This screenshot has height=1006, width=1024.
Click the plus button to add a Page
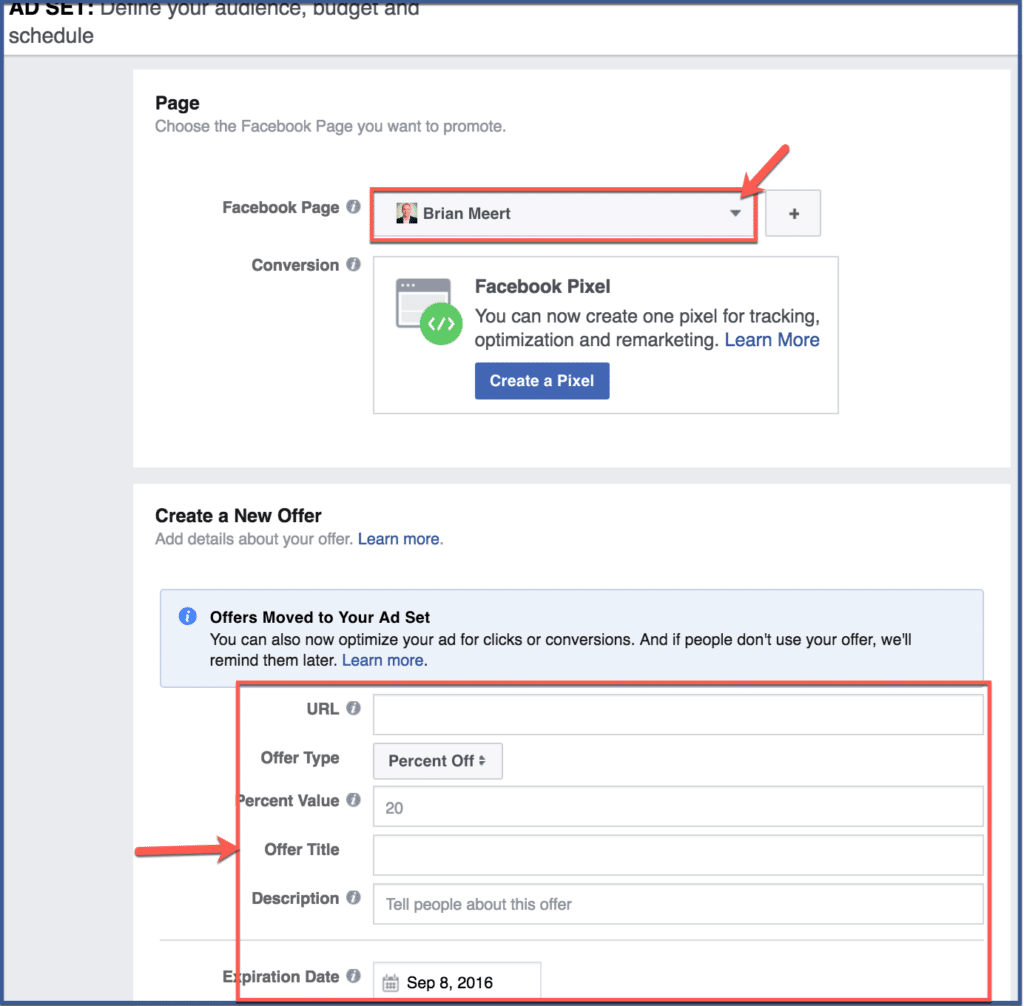point(793,214)
